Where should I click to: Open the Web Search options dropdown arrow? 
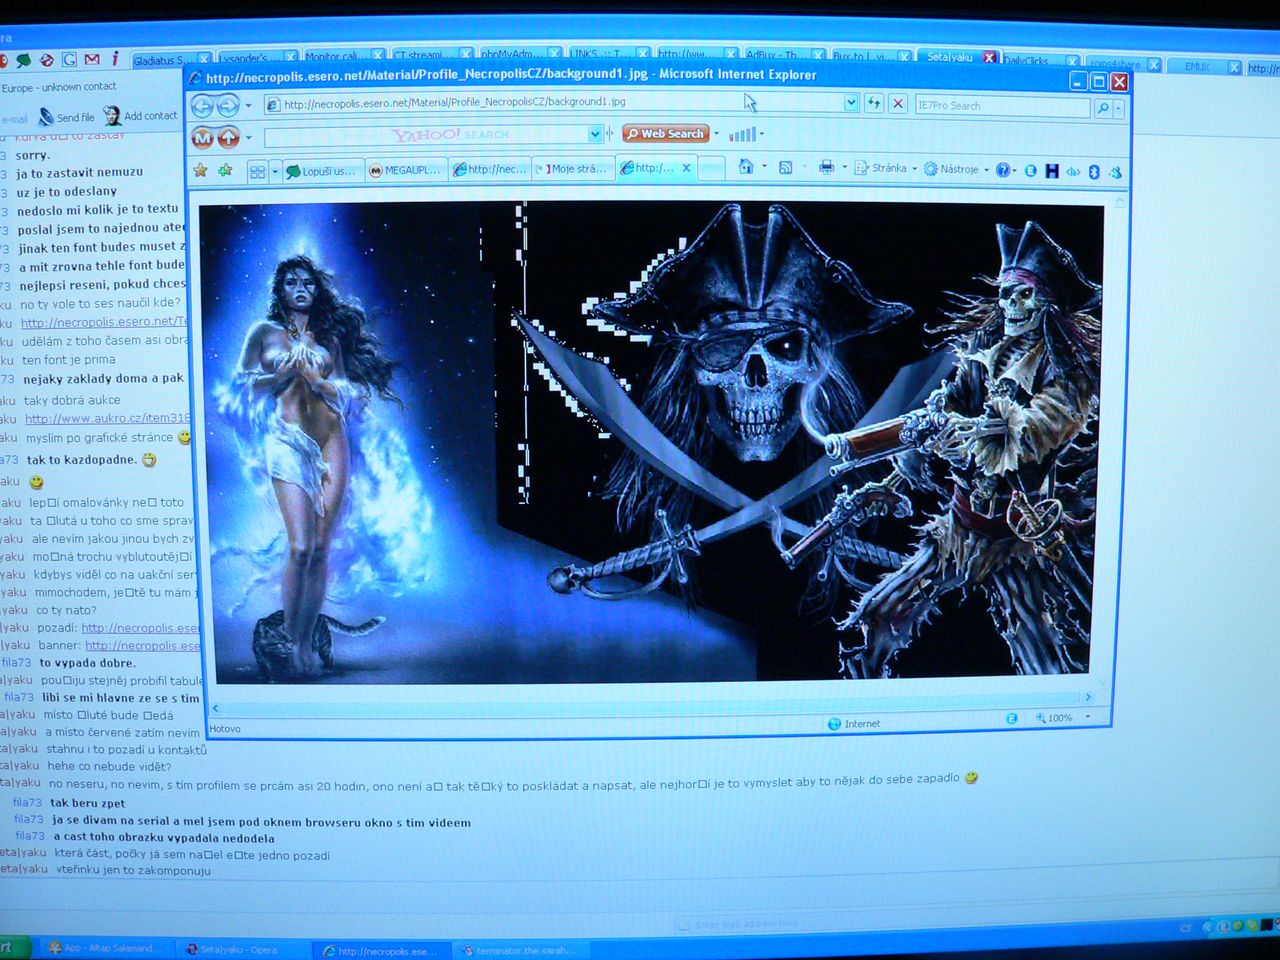pyautogui.click(x=717, y=133)
